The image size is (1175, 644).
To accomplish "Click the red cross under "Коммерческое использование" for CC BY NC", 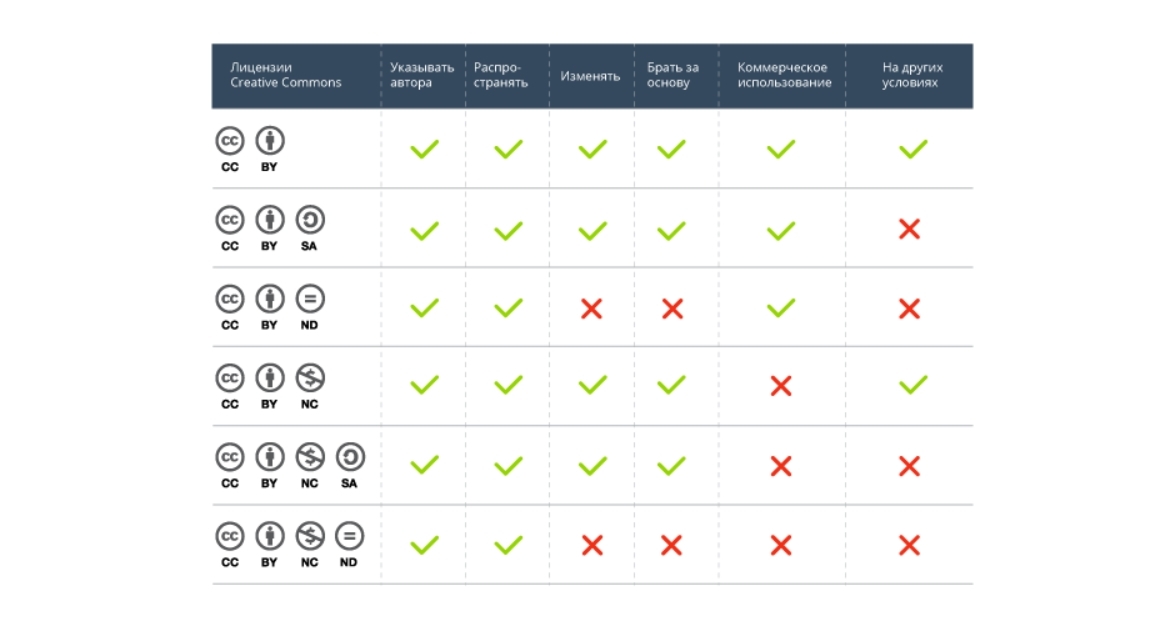I will (781, 385).
